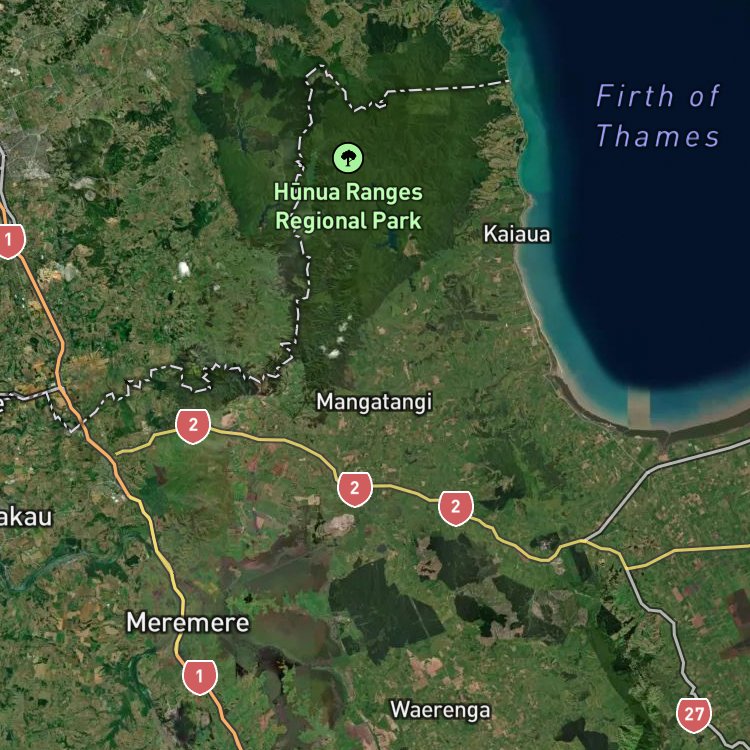Image resolution: width=750 pixels, height=750 pixels.
Task: Select the Kaiaua town label
Action: pyautogui.click(x=517, y=234)
